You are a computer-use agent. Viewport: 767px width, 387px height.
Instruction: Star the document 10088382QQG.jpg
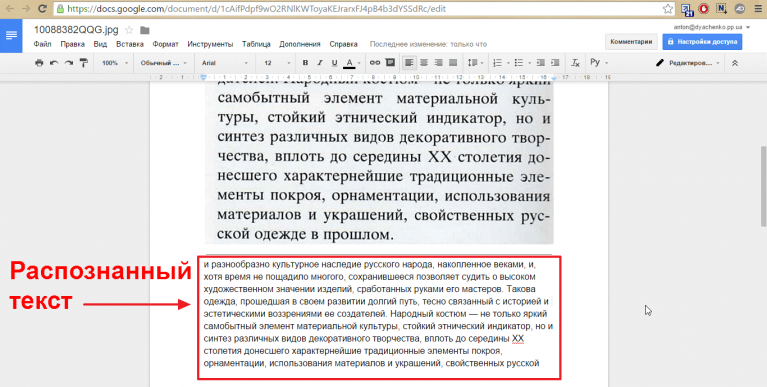coord(129,30)
